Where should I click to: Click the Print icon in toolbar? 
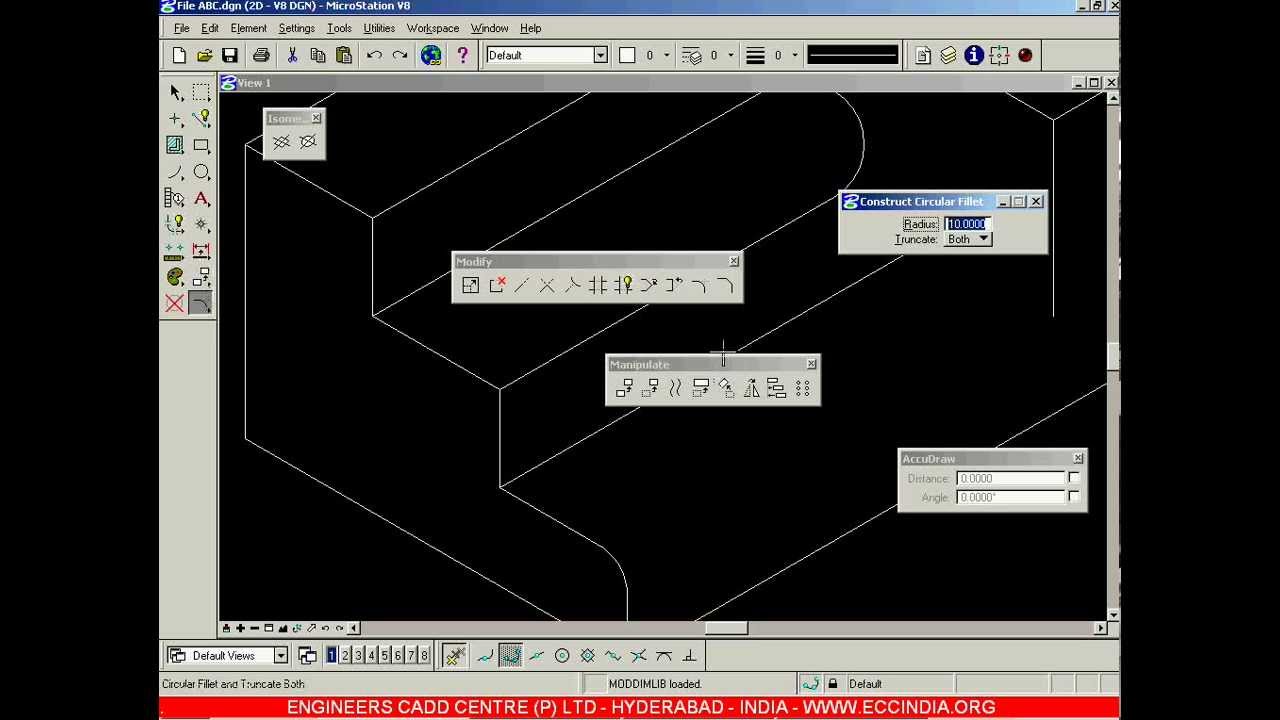pos(261,55)
